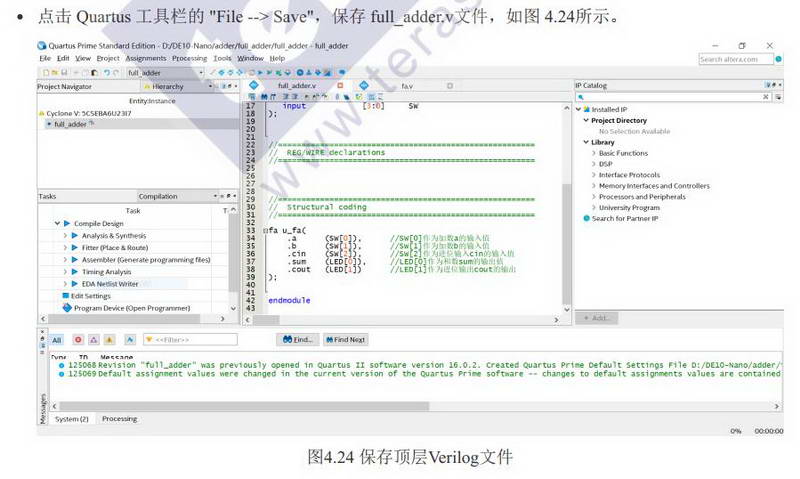Click the message filter input field
Screen dimensions: 800x479
point(190,340)
